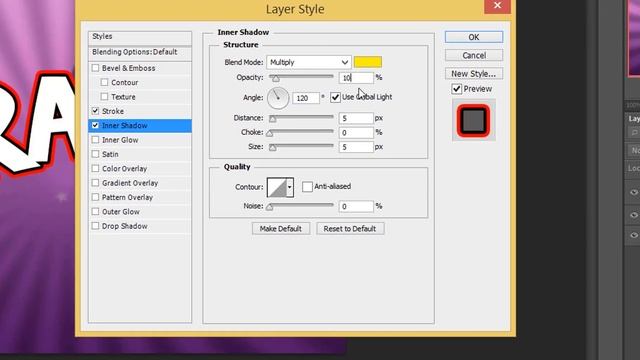Click the OK button

(x=474, y=37)
